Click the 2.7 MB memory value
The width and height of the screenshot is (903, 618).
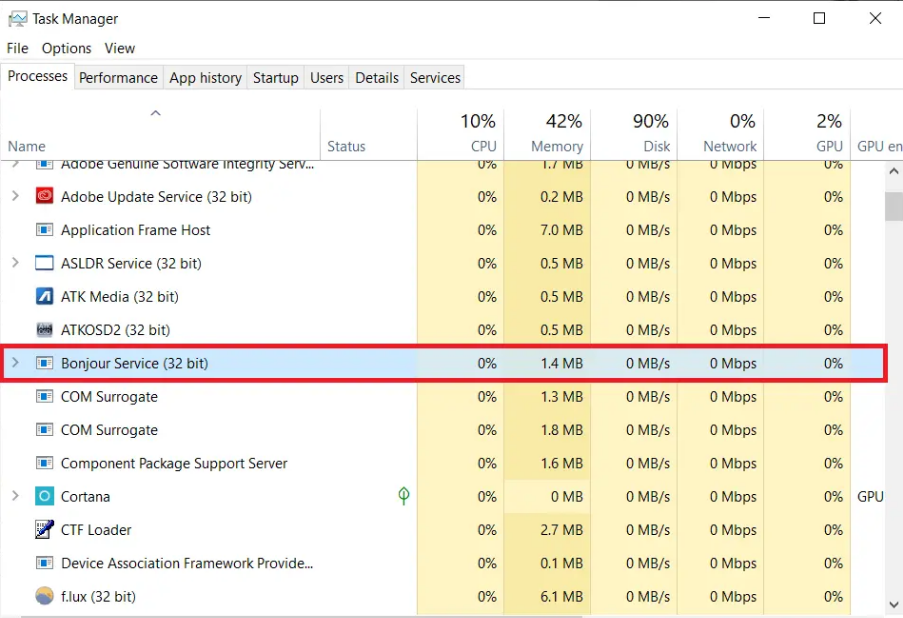[x=561, y=530]
